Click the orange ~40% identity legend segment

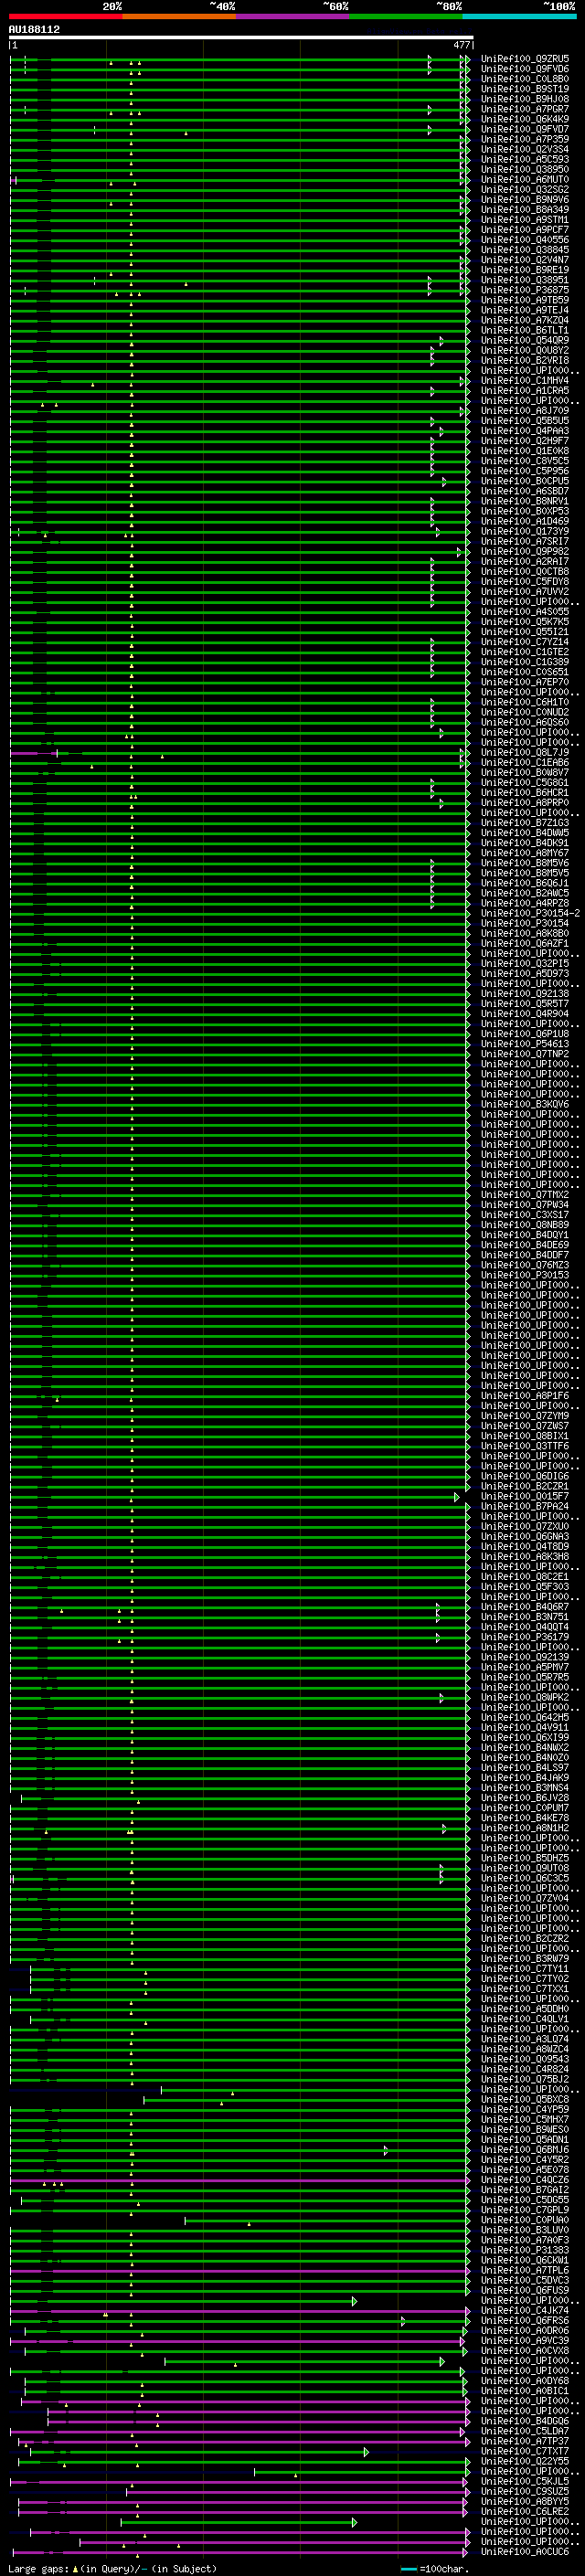tap(179, 16)
